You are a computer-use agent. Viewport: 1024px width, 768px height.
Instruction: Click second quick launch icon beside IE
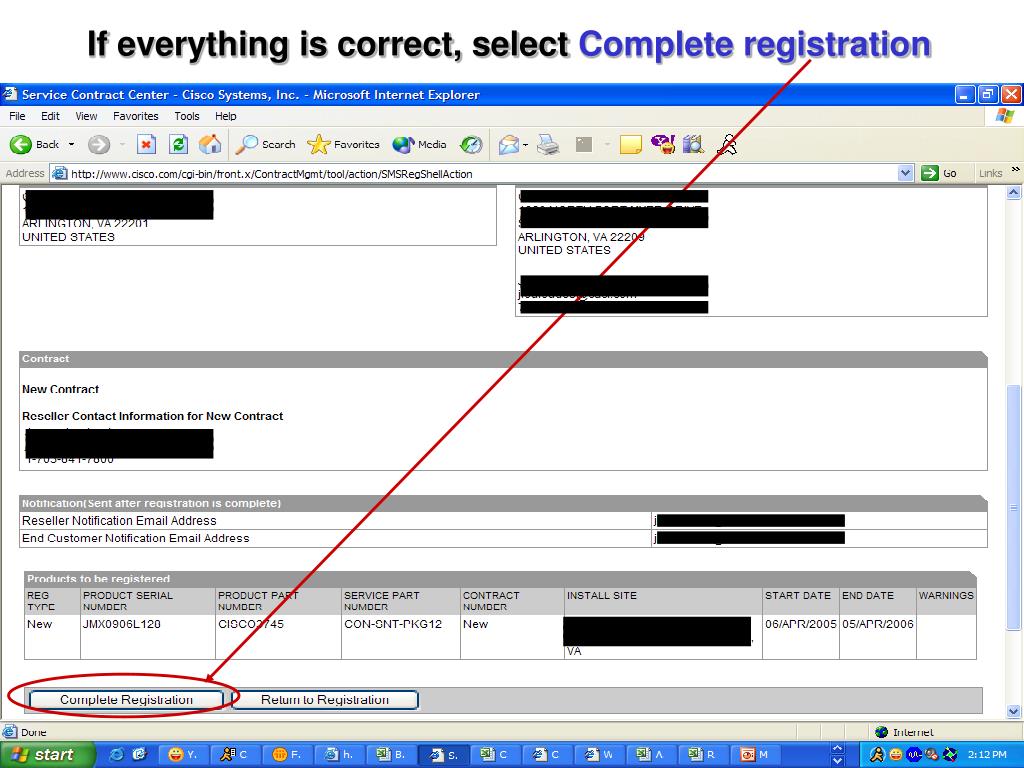point(139,754)
